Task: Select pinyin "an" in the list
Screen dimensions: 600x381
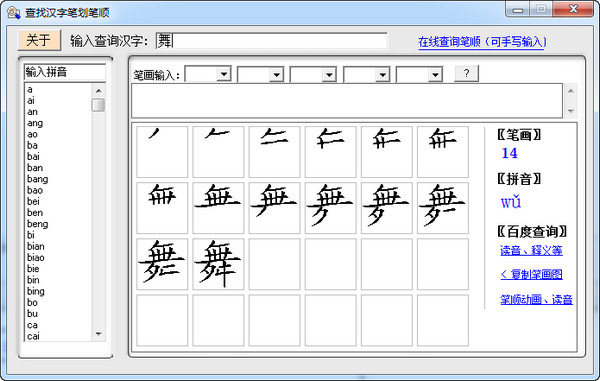Action: click(32, 112)
